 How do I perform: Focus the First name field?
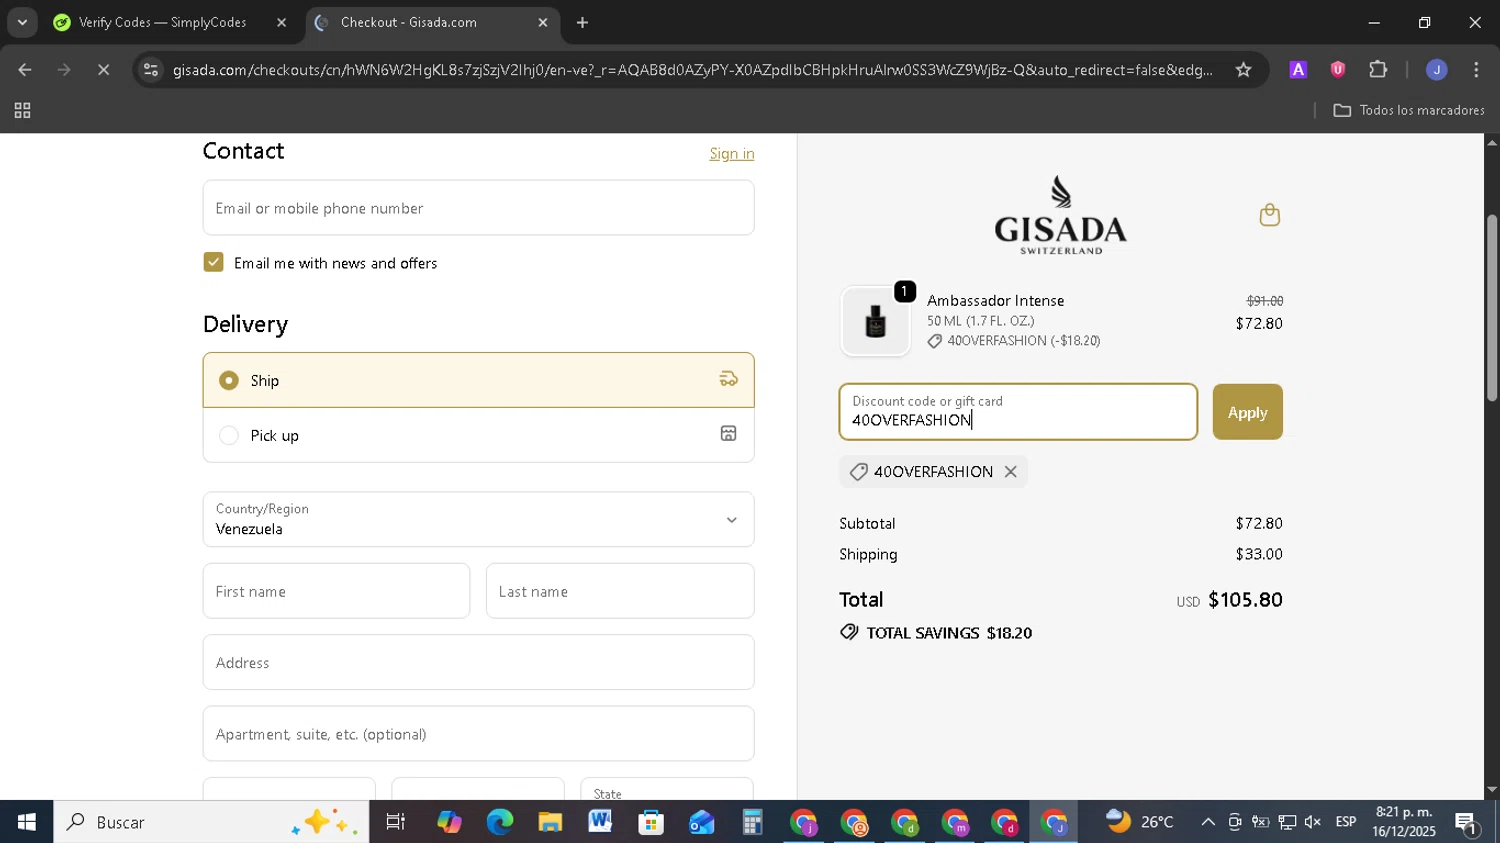(336, 591)
